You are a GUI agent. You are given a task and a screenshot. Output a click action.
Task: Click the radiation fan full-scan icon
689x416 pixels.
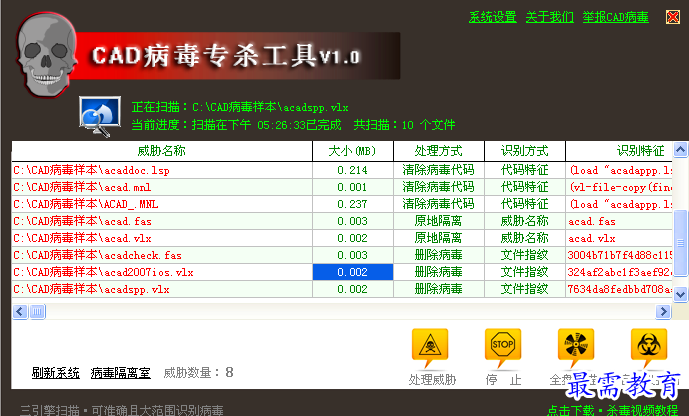tap(576, 346)
